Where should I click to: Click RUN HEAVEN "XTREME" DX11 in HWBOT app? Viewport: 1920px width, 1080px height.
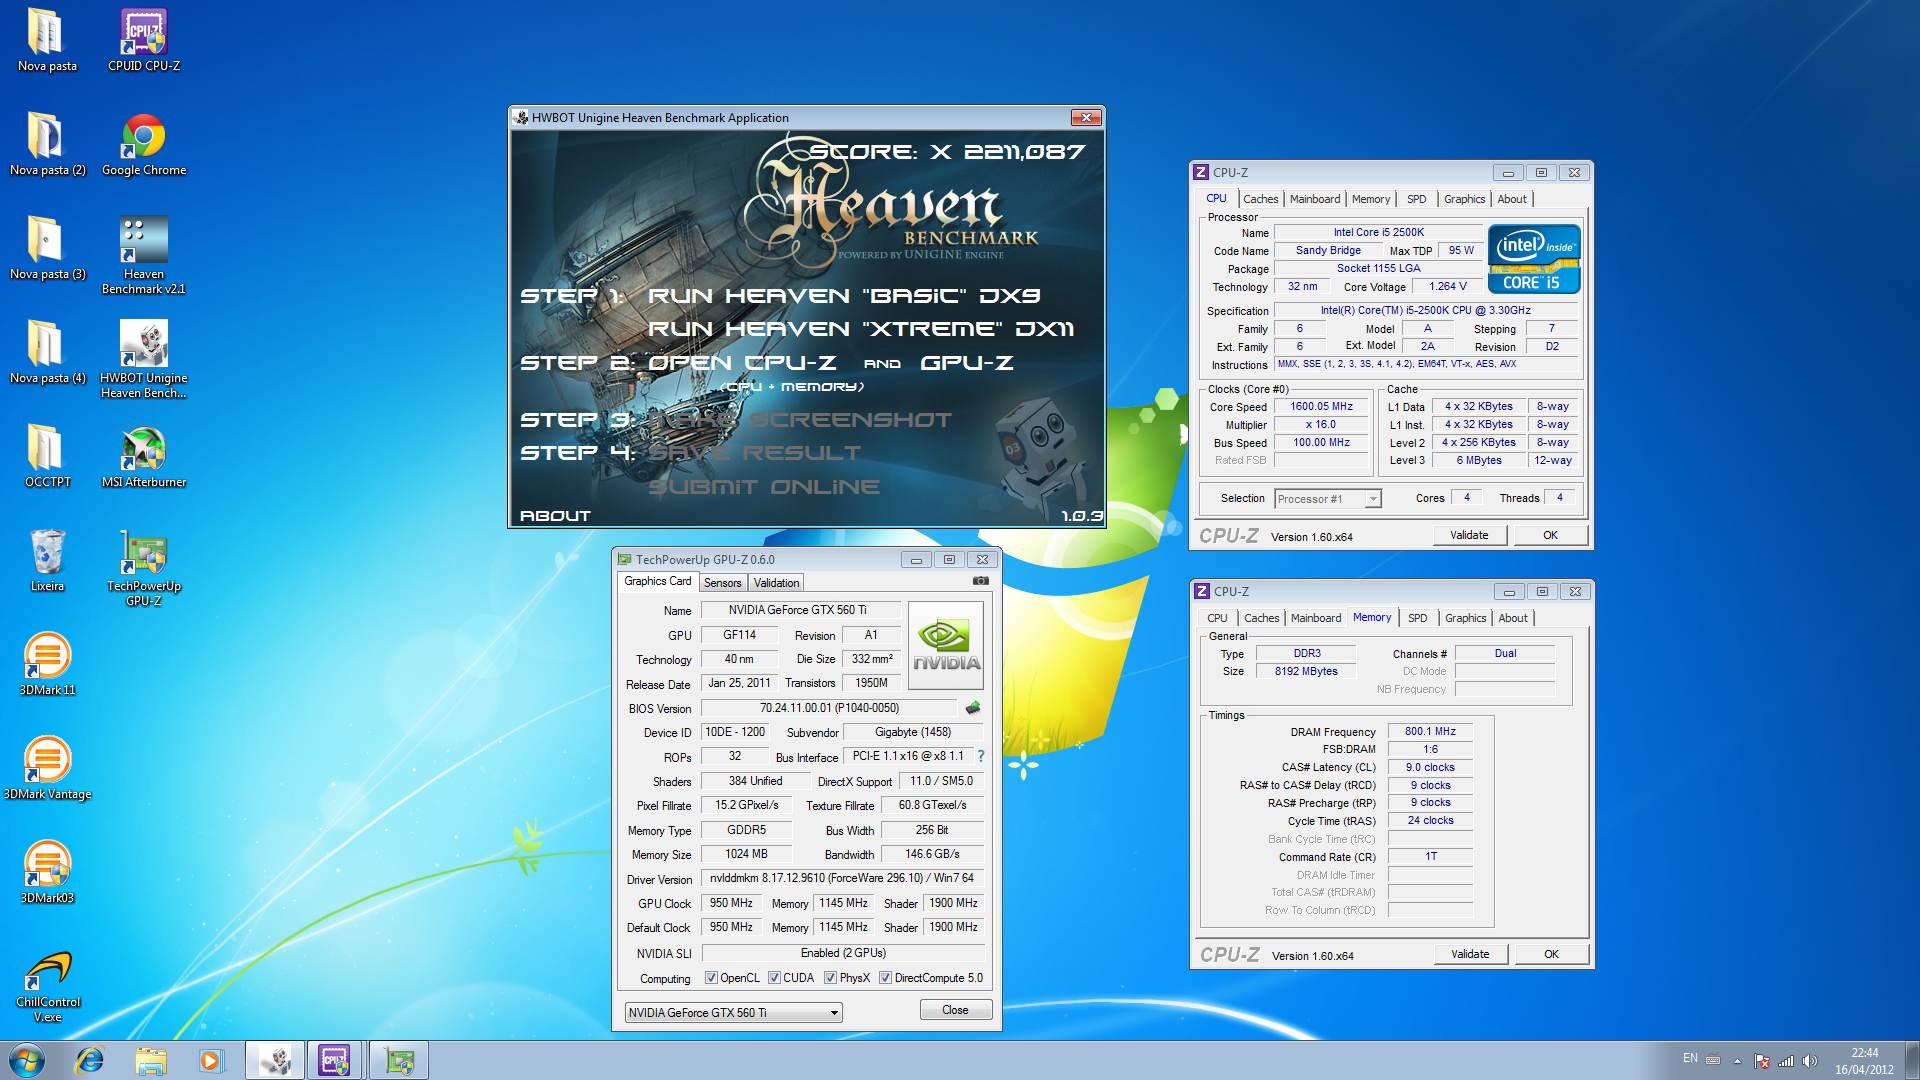(861, 329)
